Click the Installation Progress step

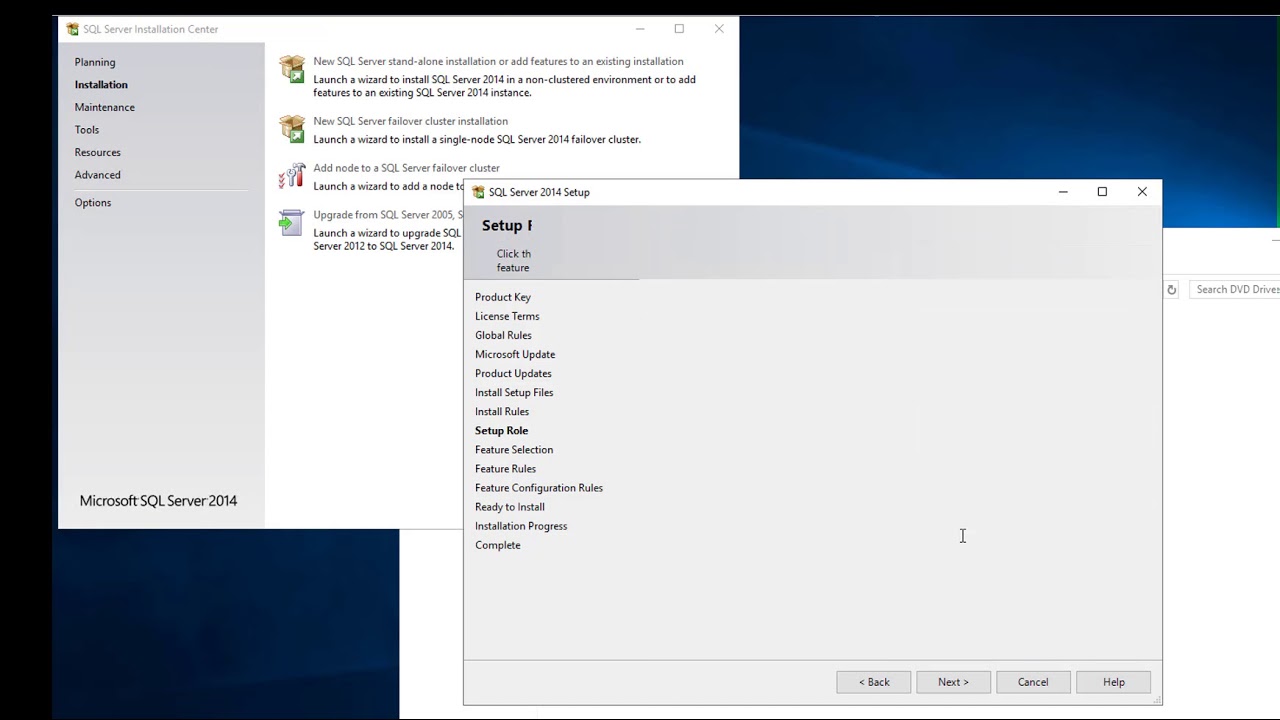tap(521, 526)
